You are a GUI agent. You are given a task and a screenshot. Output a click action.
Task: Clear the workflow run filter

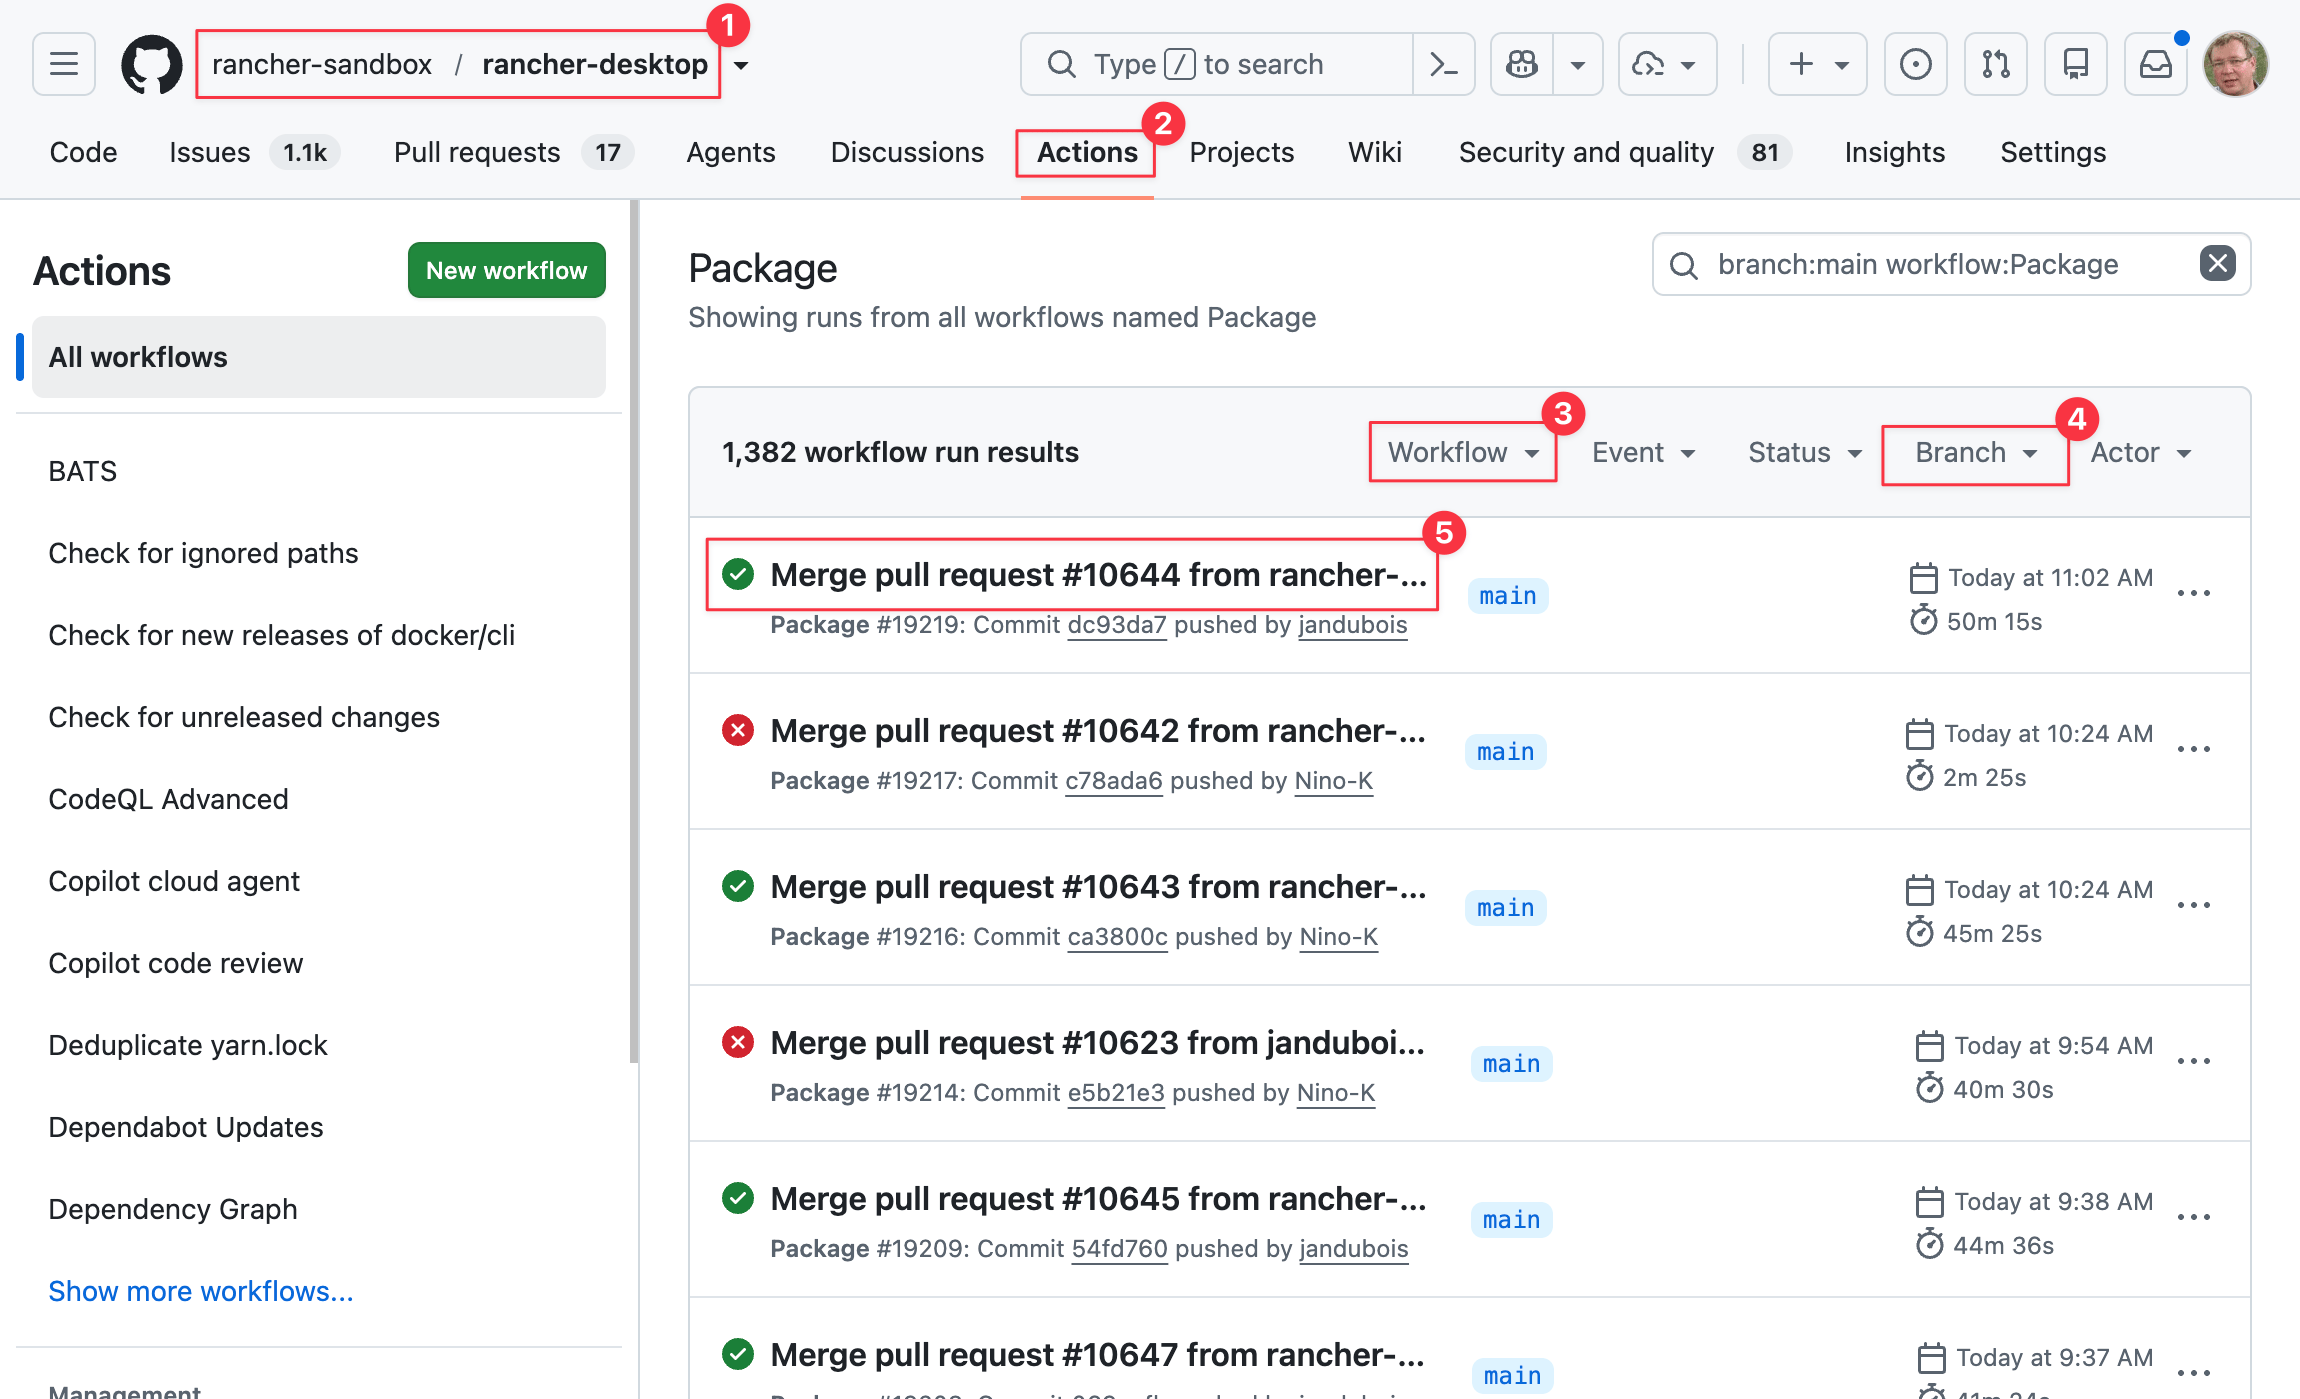(2217, 264)
